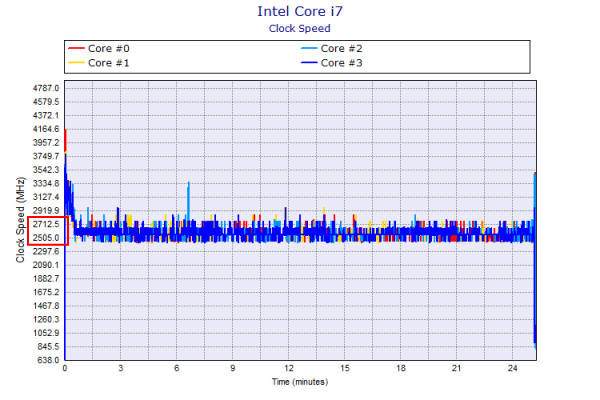Click the 9 minute x-axis tick label
600x400 pixels.
point(233,368)
